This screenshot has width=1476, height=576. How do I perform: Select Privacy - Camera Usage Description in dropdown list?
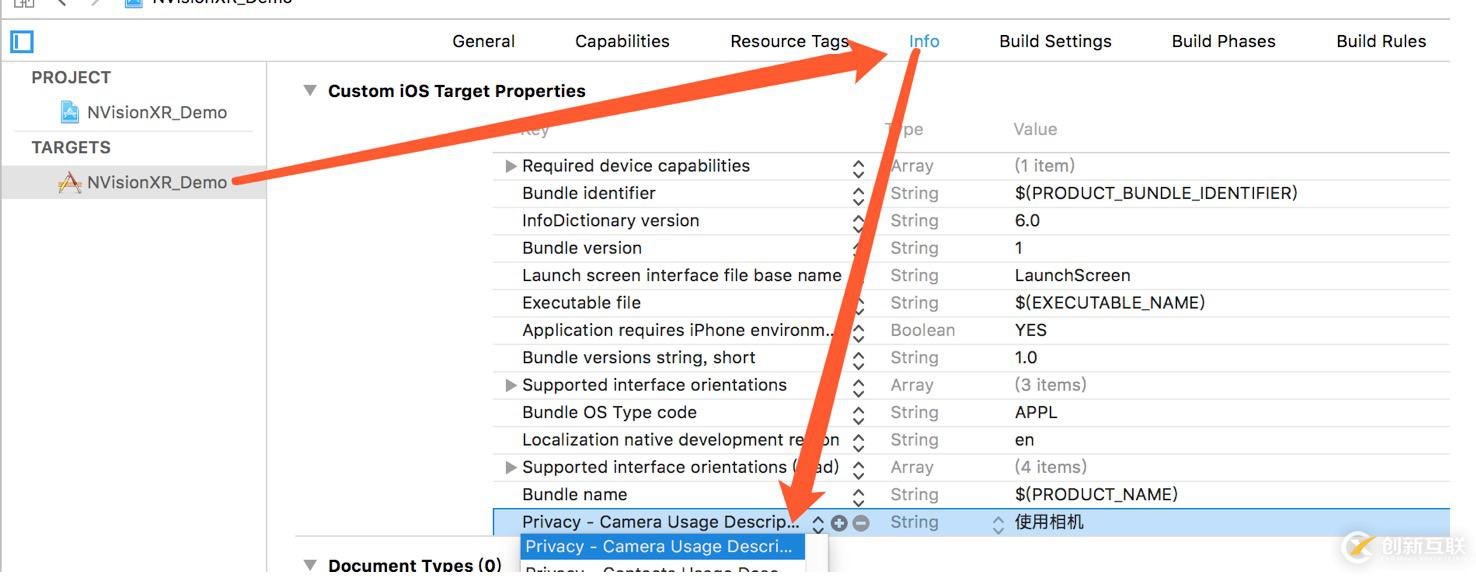tap(662, 547)
